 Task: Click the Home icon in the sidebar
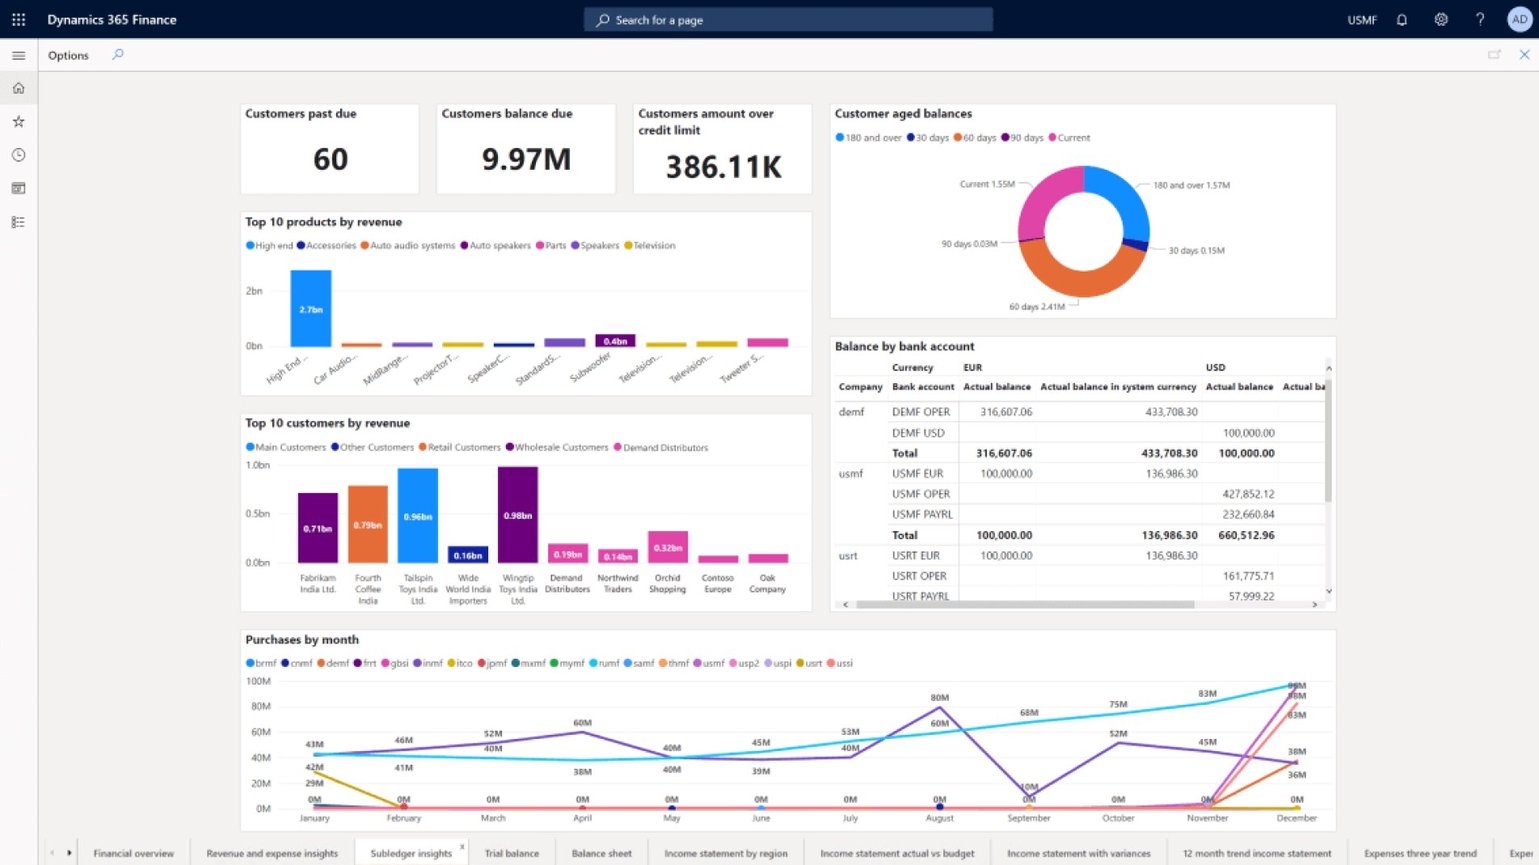(18, 88)
